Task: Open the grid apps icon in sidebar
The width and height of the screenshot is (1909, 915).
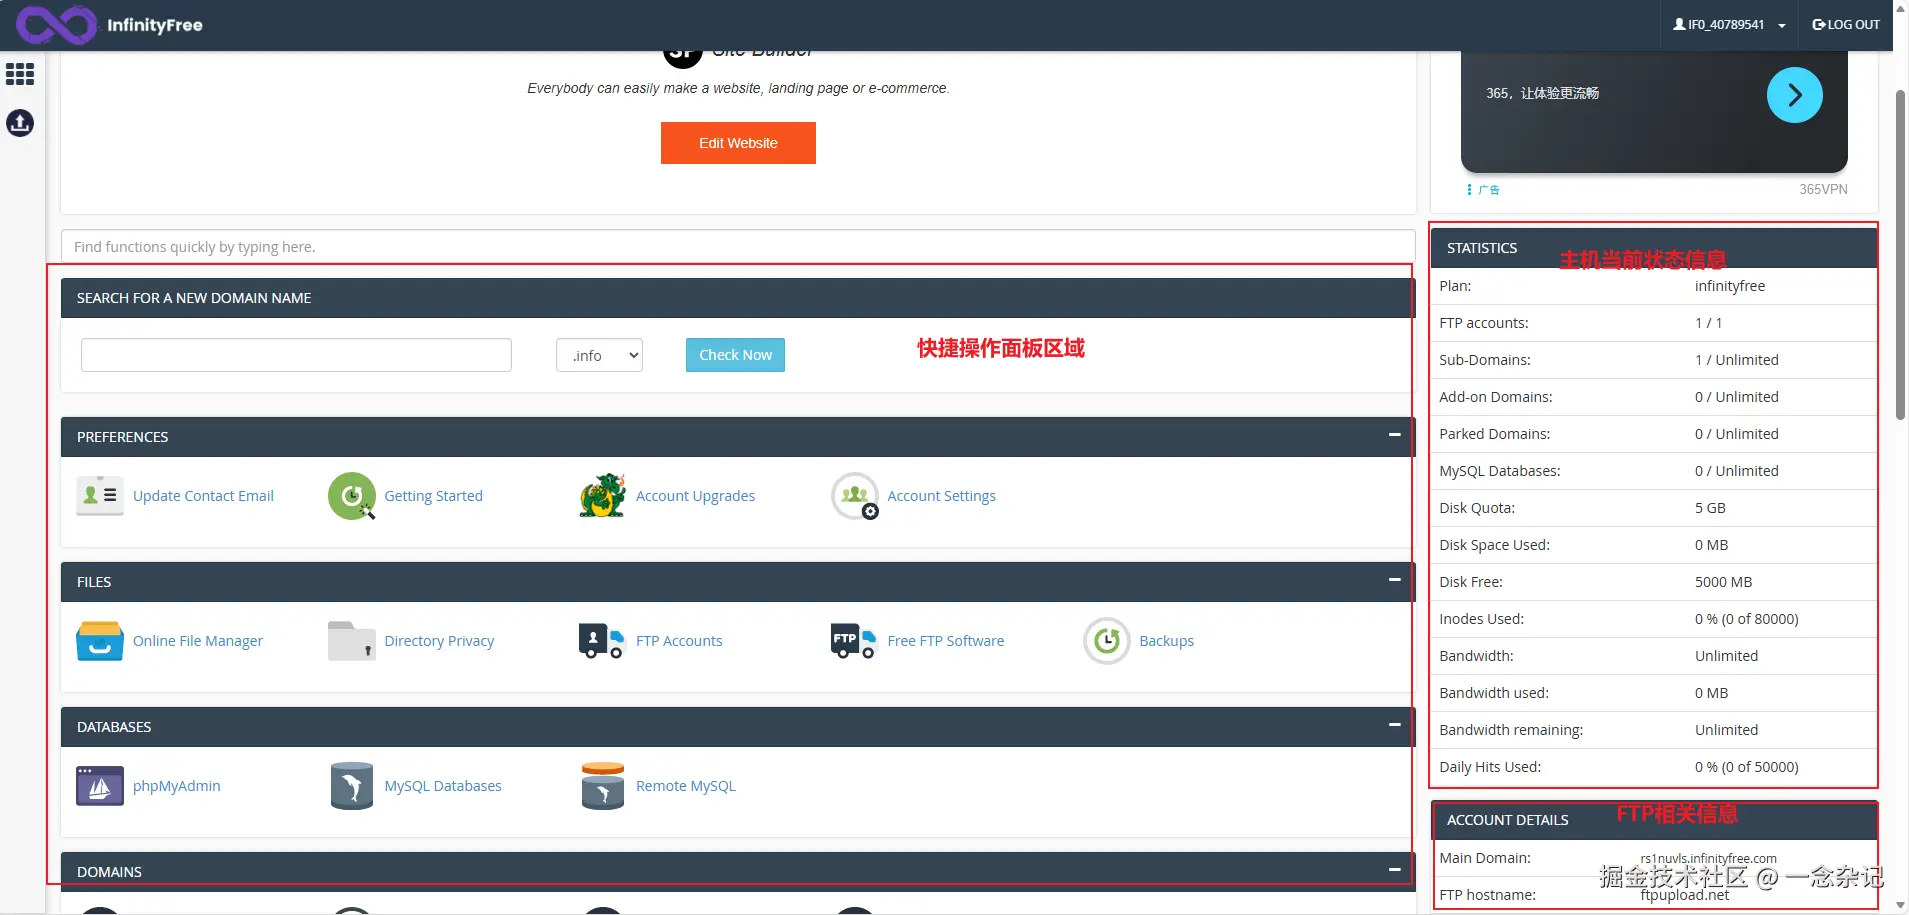Action: [x=20, y=74]
